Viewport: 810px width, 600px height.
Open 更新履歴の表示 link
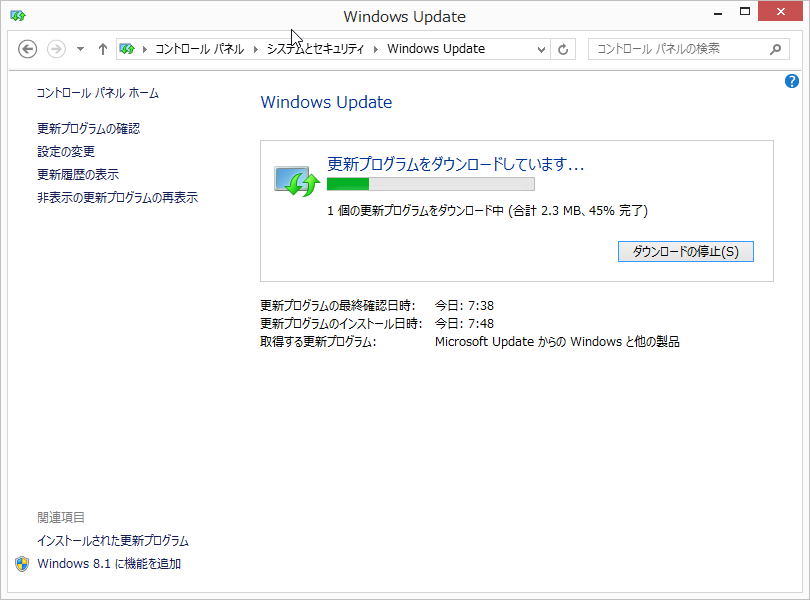pyautogui.click(x=78, y=174)
